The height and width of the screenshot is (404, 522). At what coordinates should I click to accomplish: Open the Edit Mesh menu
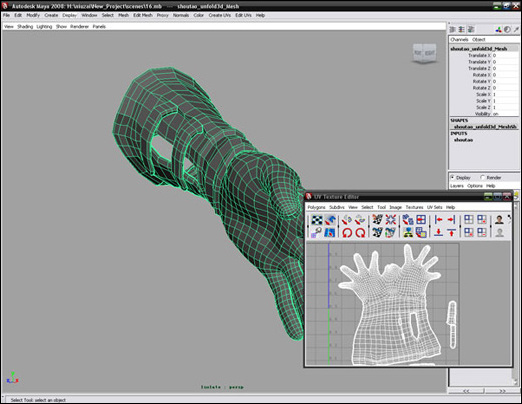tap(143, 15)
